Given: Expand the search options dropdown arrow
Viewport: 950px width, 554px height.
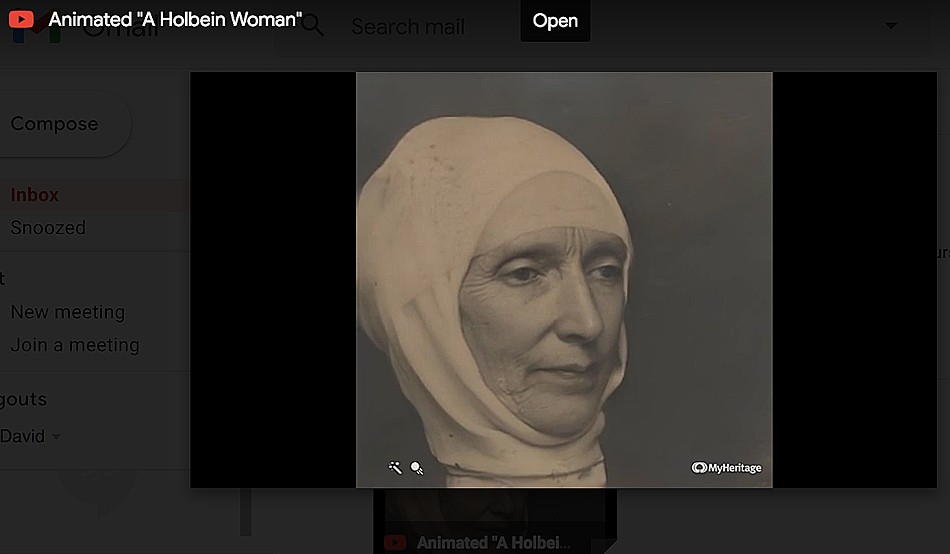Looking at the screenshot, I should [891, 26].
